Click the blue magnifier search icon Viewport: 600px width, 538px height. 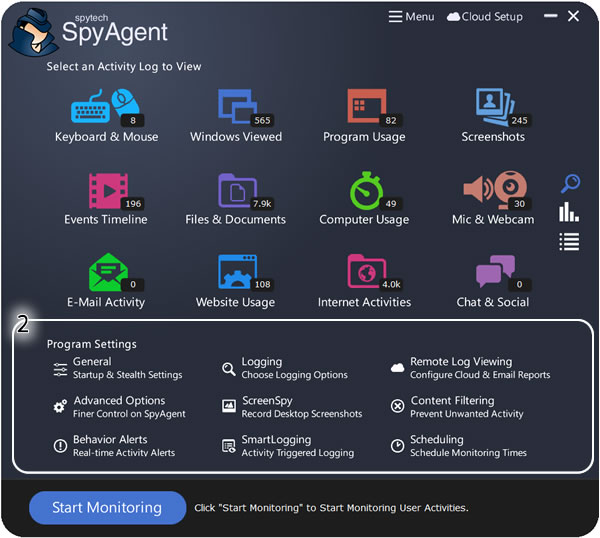click(570, 183)
